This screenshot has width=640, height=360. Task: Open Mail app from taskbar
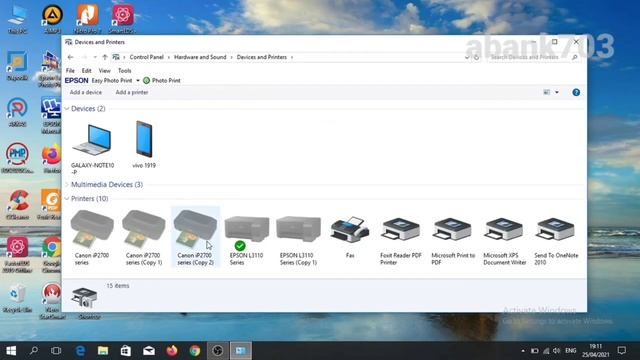point(149,351)
